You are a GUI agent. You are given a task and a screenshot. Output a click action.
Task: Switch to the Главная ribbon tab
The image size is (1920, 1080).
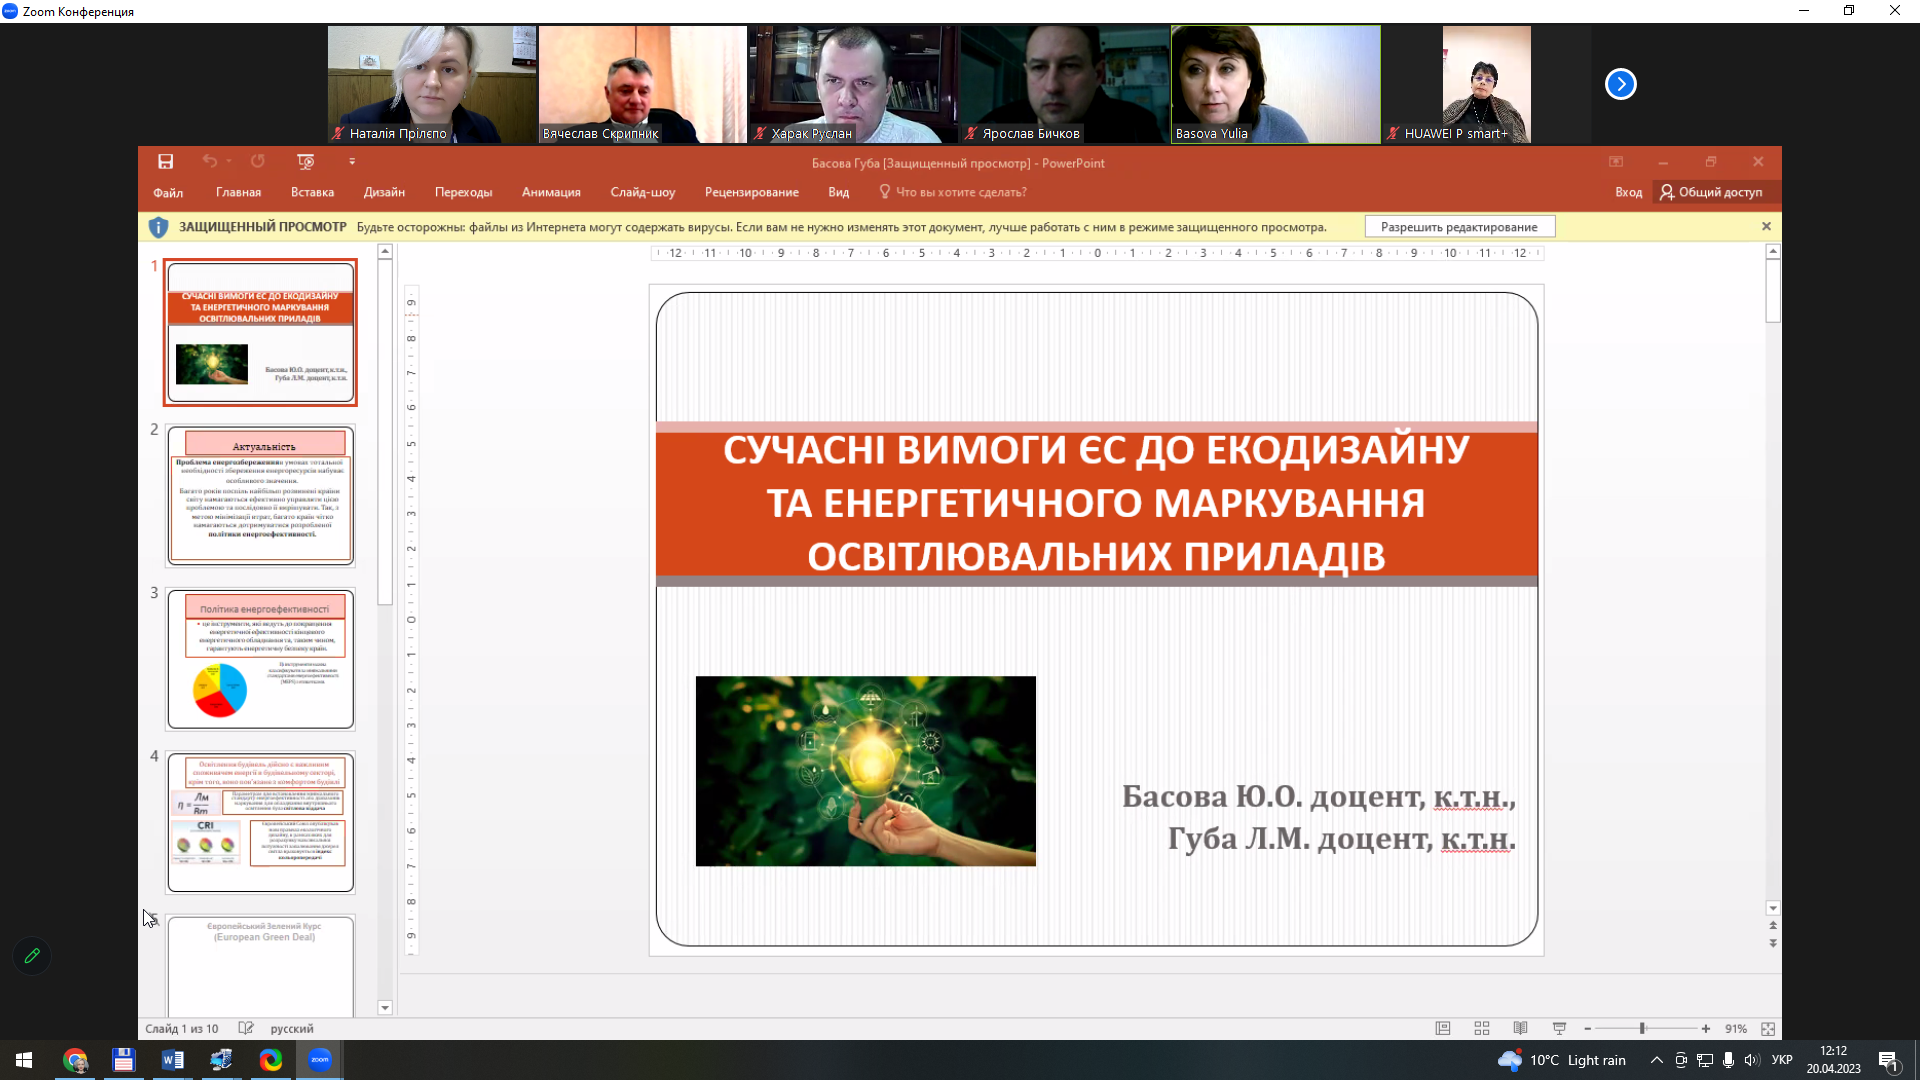coord(238,192)
